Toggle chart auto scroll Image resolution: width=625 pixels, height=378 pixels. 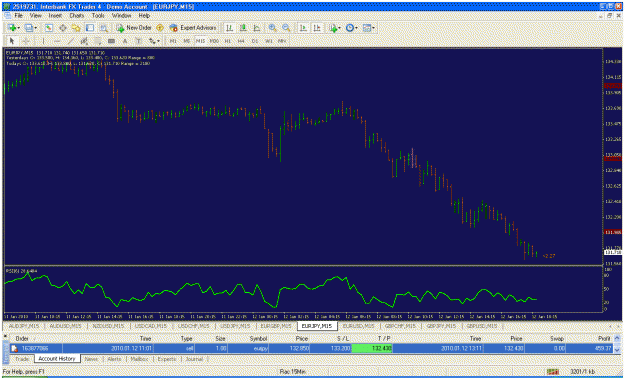pyautogui.click(x=303, y=28)
